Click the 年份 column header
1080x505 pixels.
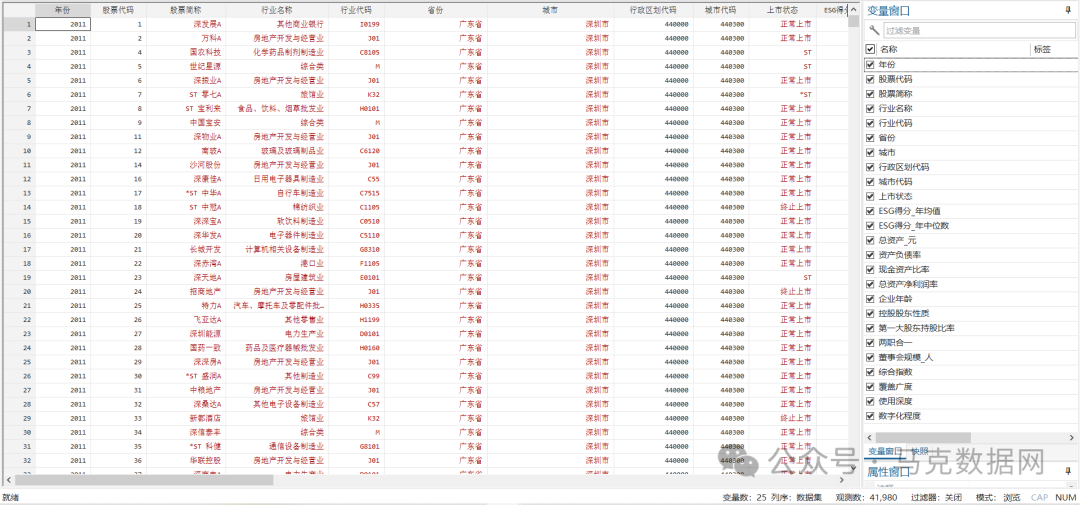(x=63, y=10)
